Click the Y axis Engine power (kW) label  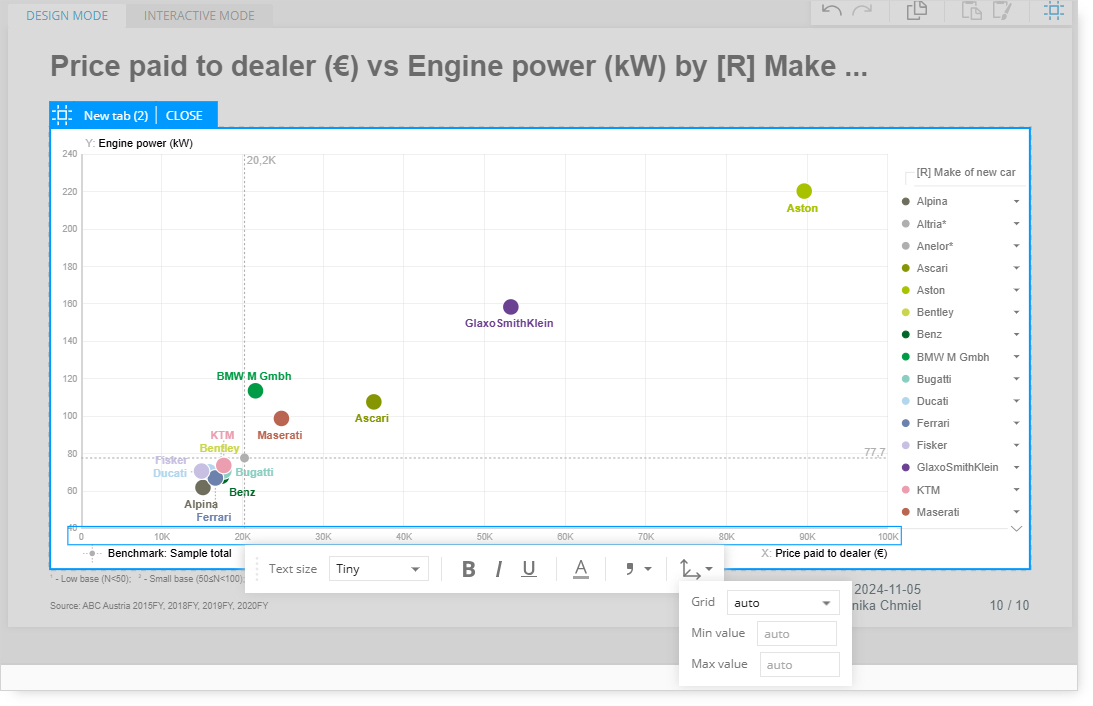(145, 144)
